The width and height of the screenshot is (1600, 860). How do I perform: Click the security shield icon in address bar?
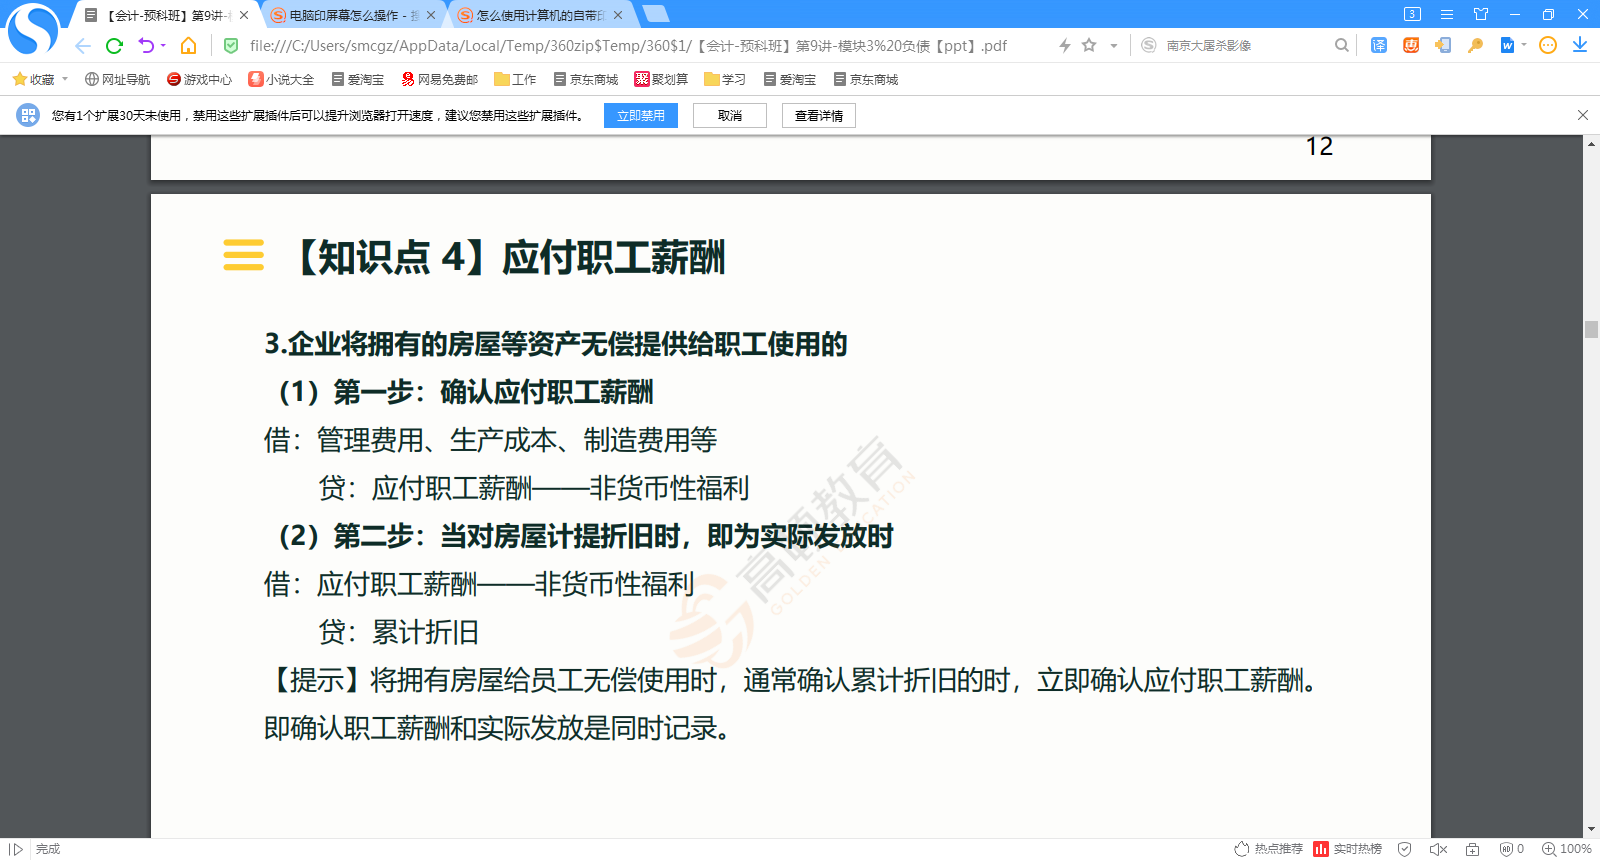(x=231, y=46)
